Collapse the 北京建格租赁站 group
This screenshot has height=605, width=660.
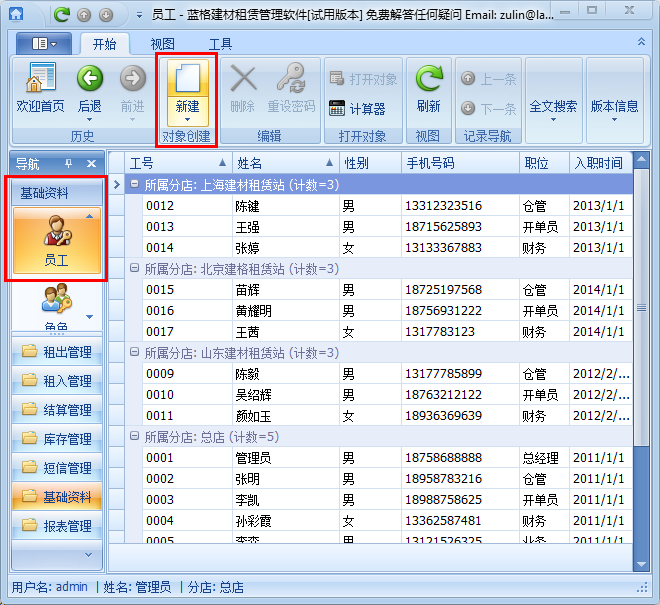tap(135, 269)
